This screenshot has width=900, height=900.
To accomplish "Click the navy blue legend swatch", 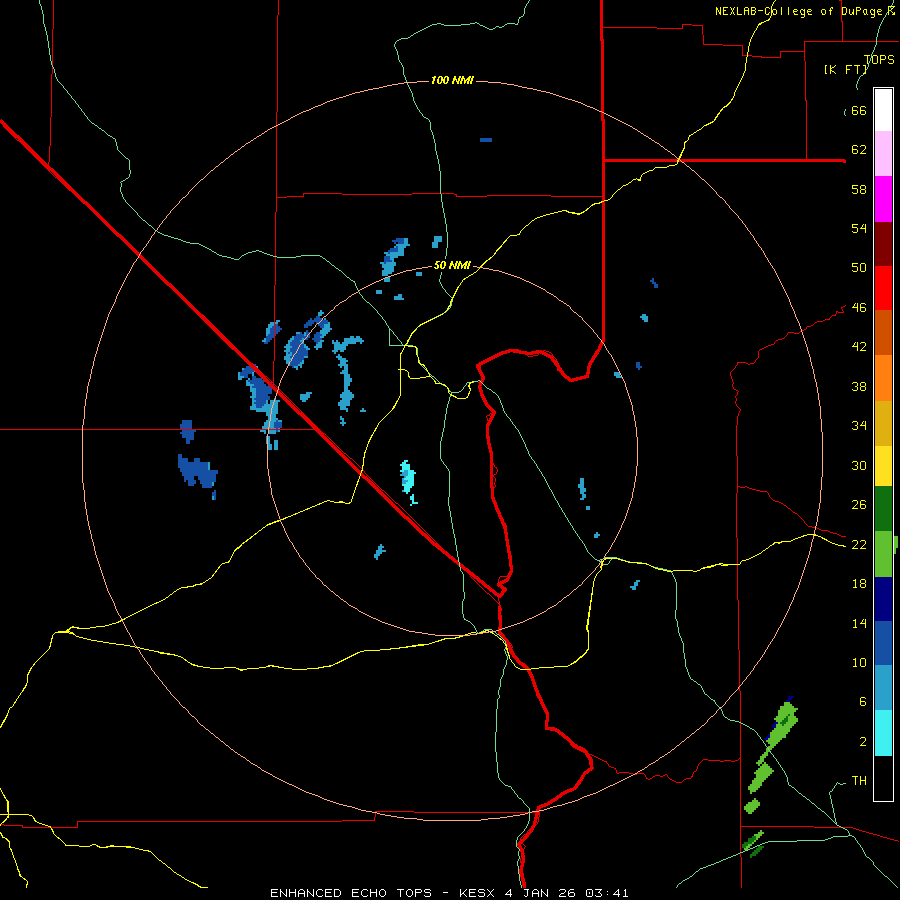I will (883, 599).
